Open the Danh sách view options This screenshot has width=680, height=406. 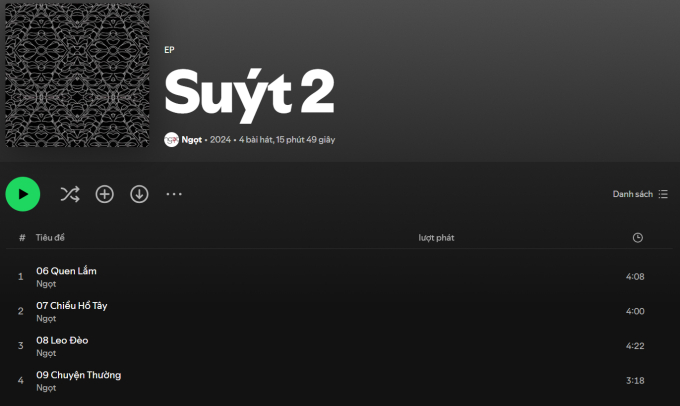[x=640, y=194]
